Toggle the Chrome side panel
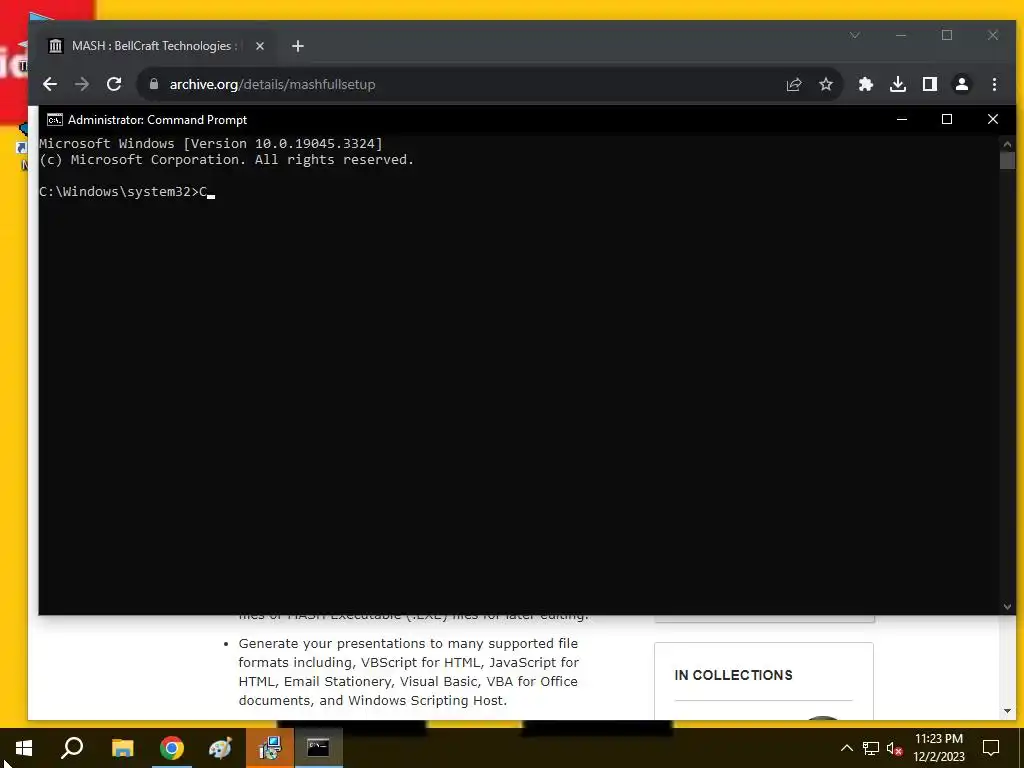This screenshot has height=768, width=1024. pos(930,84)
